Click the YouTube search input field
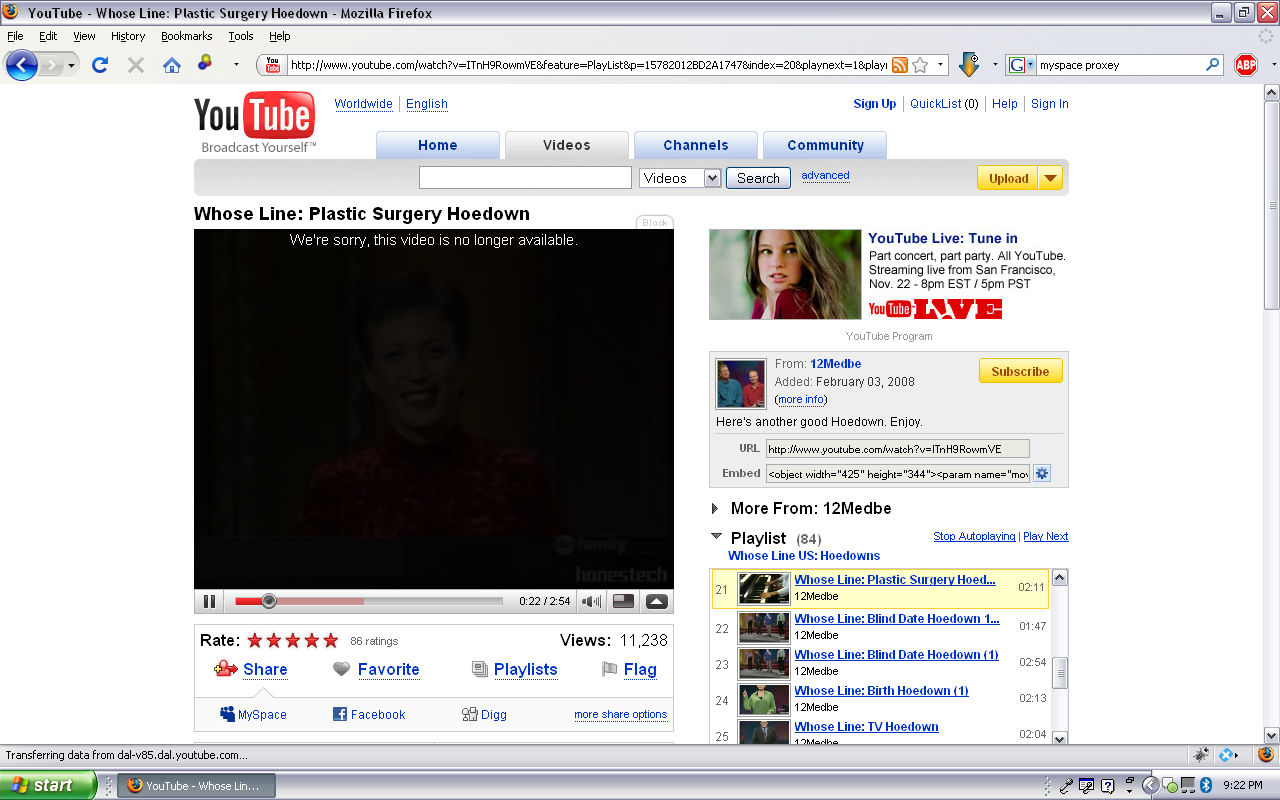Image resolution: width=1280 pixels, height=800 pixels. 525,178
